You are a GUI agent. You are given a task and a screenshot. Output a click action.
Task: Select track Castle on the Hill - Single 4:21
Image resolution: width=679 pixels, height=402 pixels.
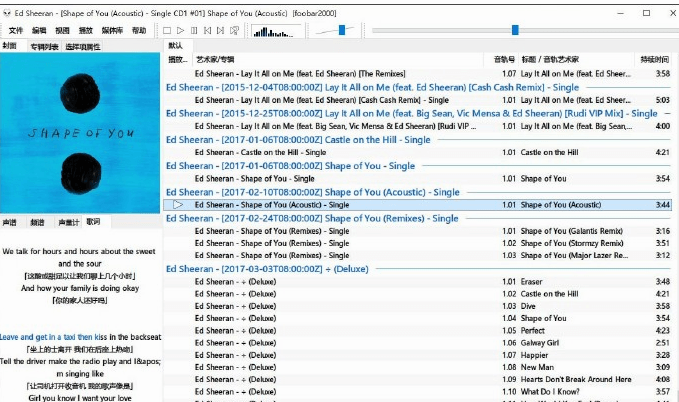(418, 152)
